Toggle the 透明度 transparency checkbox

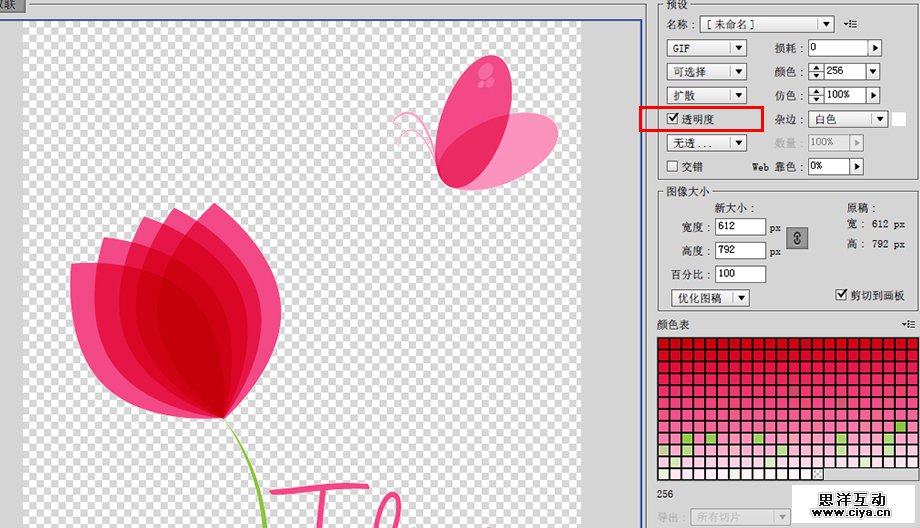pyautogui.click(x=673, y=120)
